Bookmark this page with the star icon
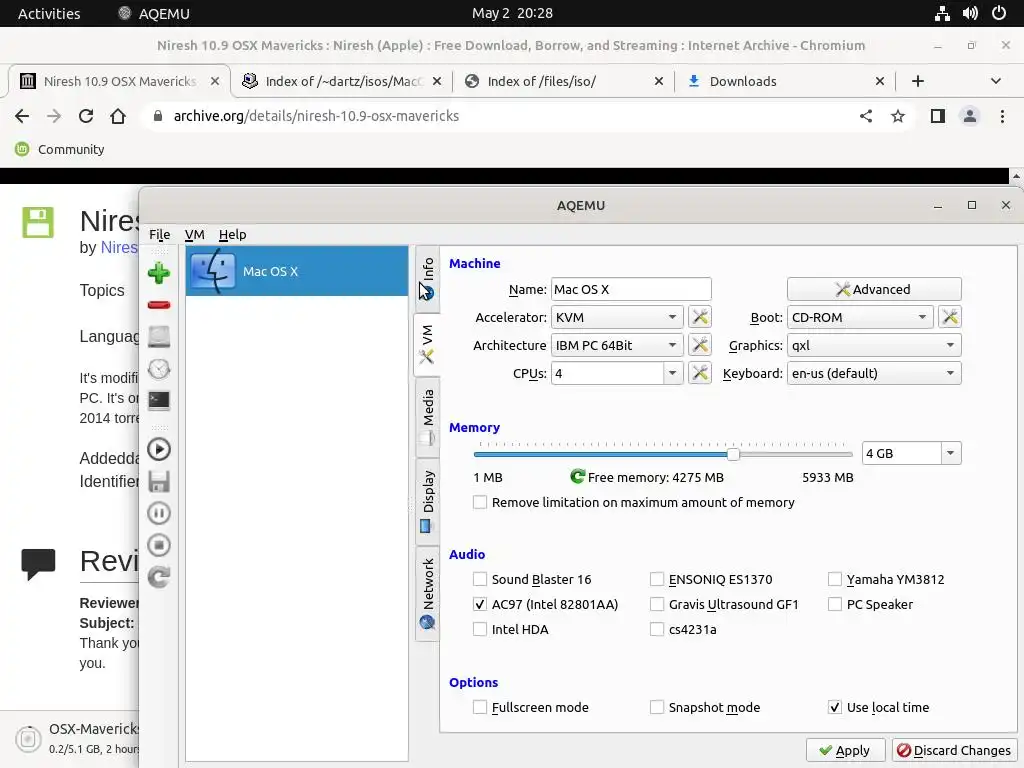This screenshot has width=1024, height=768. click(x=898, y=116)
